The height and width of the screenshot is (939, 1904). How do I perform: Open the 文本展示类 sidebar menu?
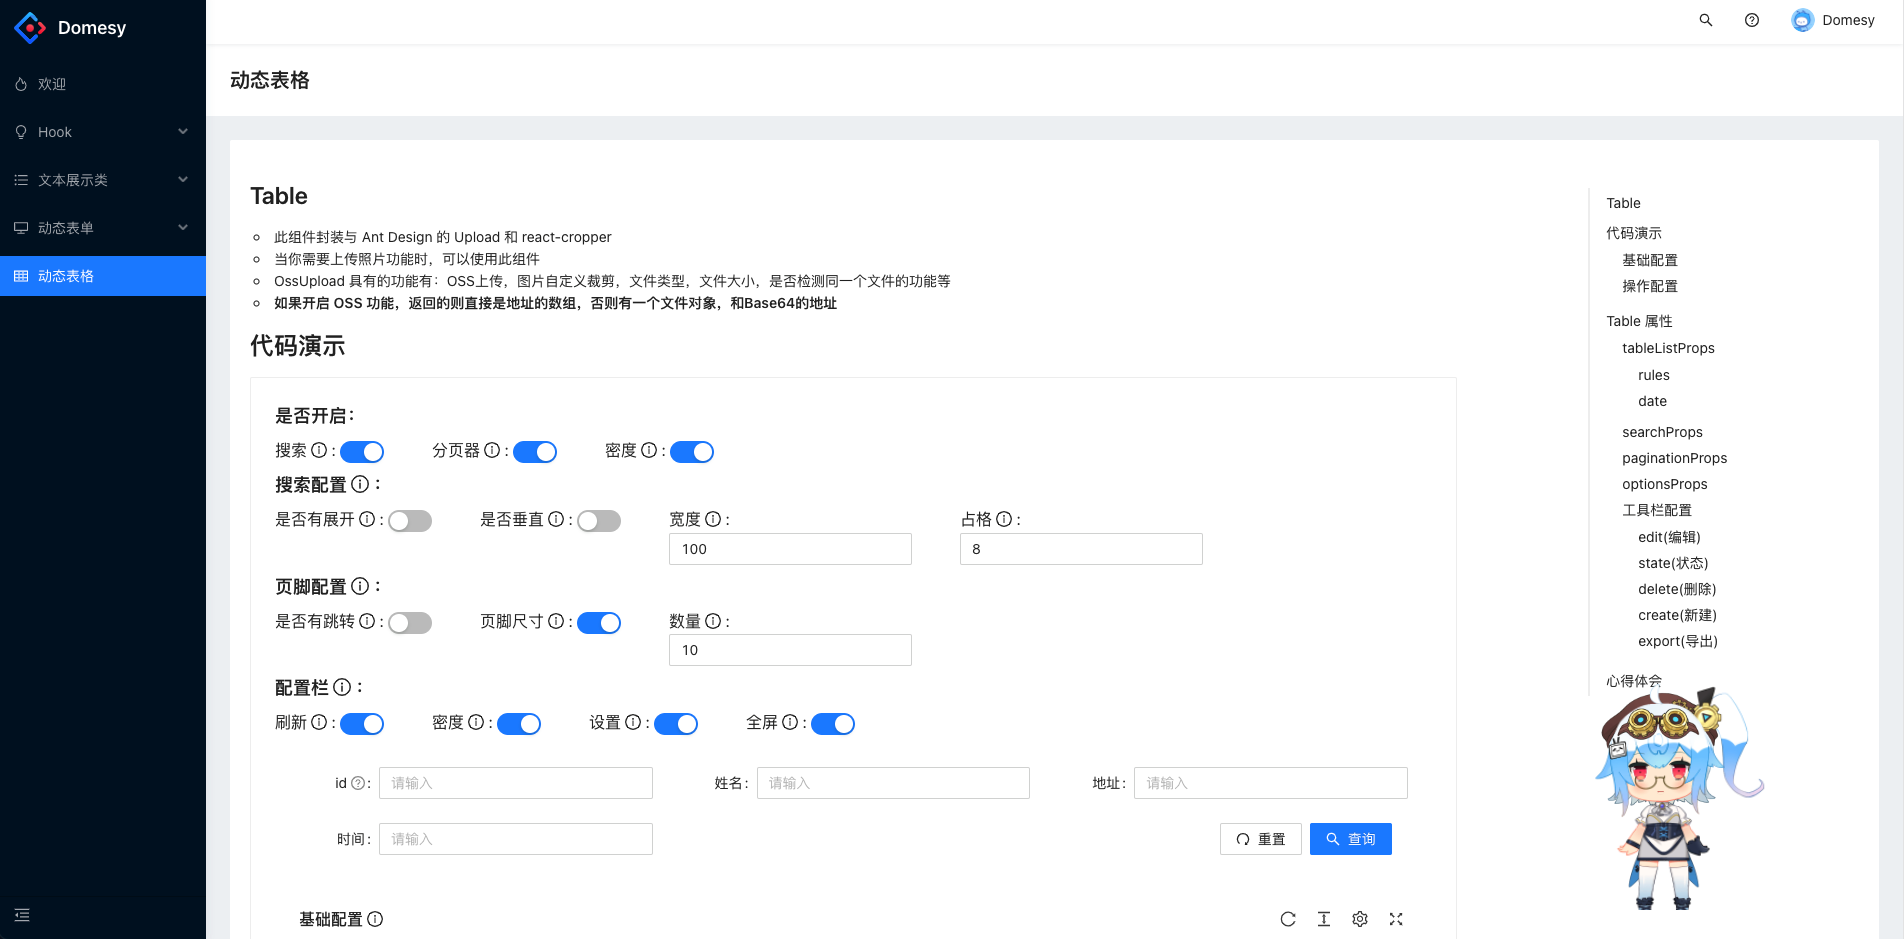pyautogui.click(x=103, y=180)
